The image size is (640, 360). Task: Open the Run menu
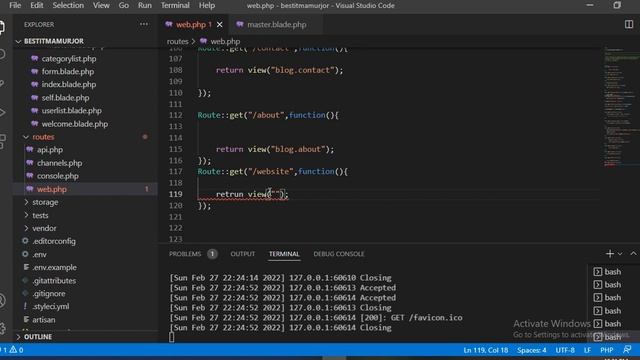tap(144, 5)
